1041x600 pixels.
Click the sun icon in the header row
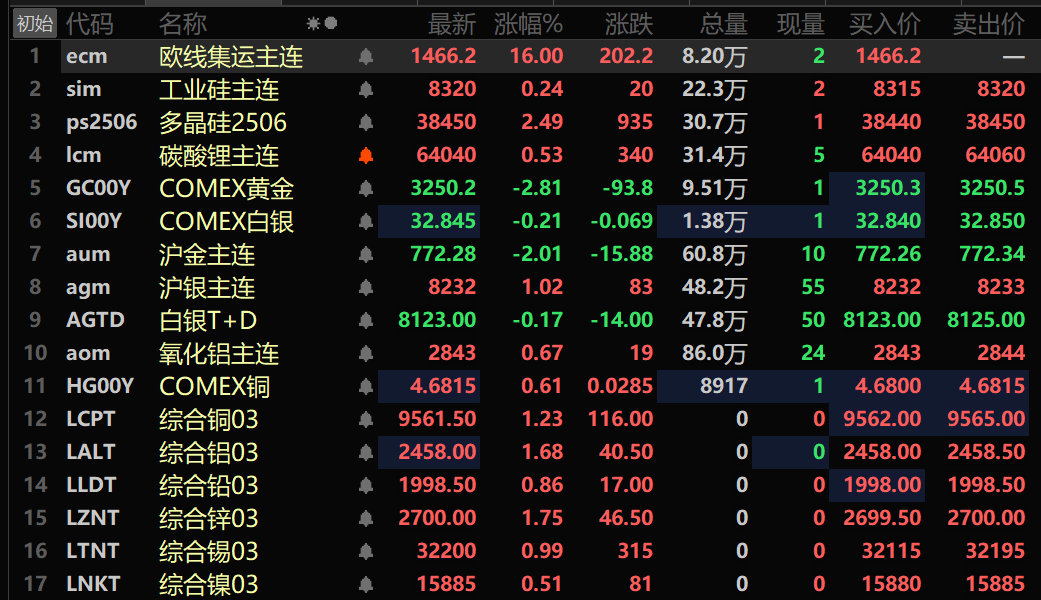(313, 24)
